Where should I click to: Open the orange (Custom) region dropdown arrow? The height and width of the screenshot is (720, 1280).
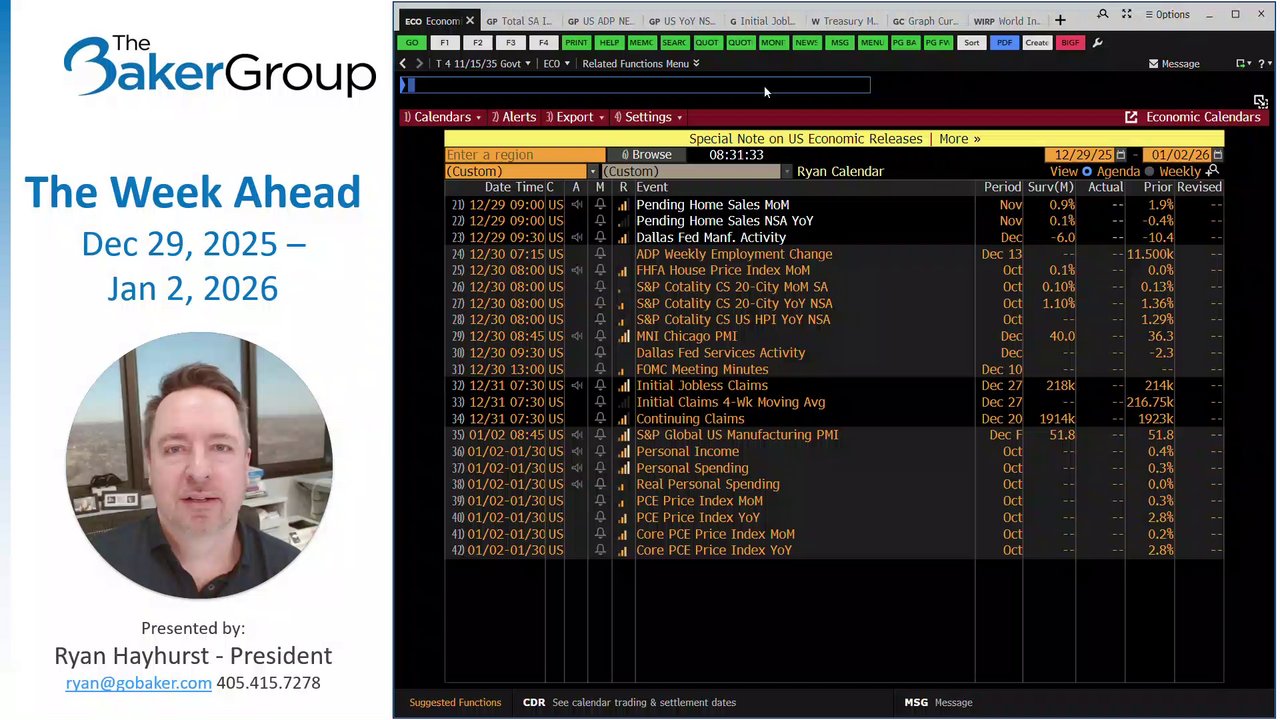(x=593, y=172)
